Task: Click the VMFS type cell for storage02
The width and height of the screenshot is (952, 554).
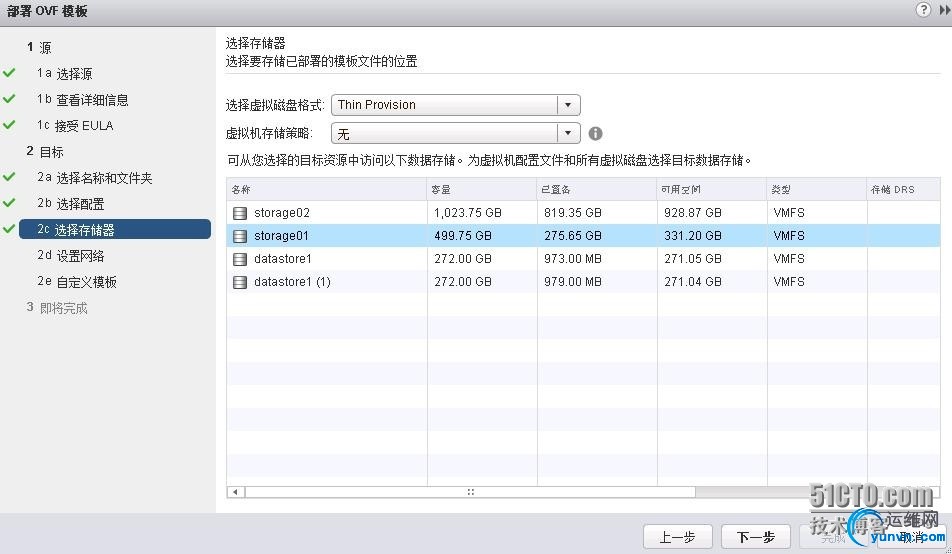Action: [x=789, y=213]
